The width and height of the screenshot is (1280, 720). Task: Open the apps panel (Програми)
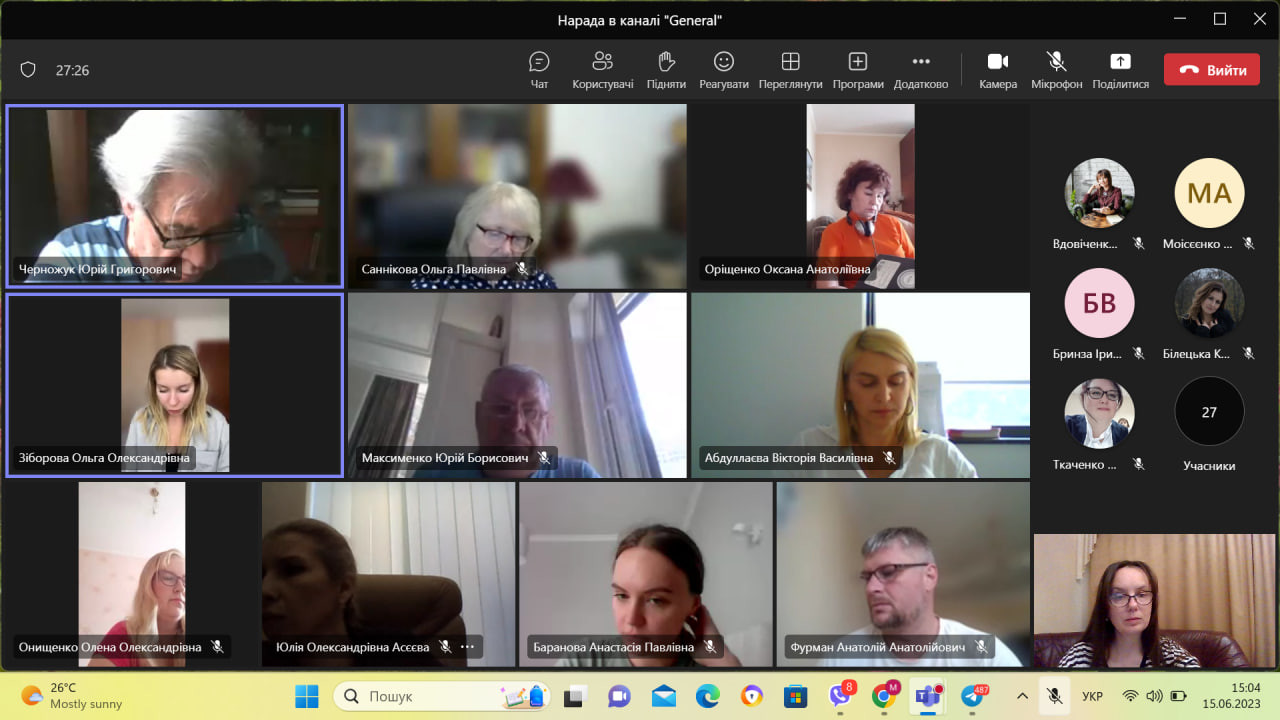coord(858,70)
